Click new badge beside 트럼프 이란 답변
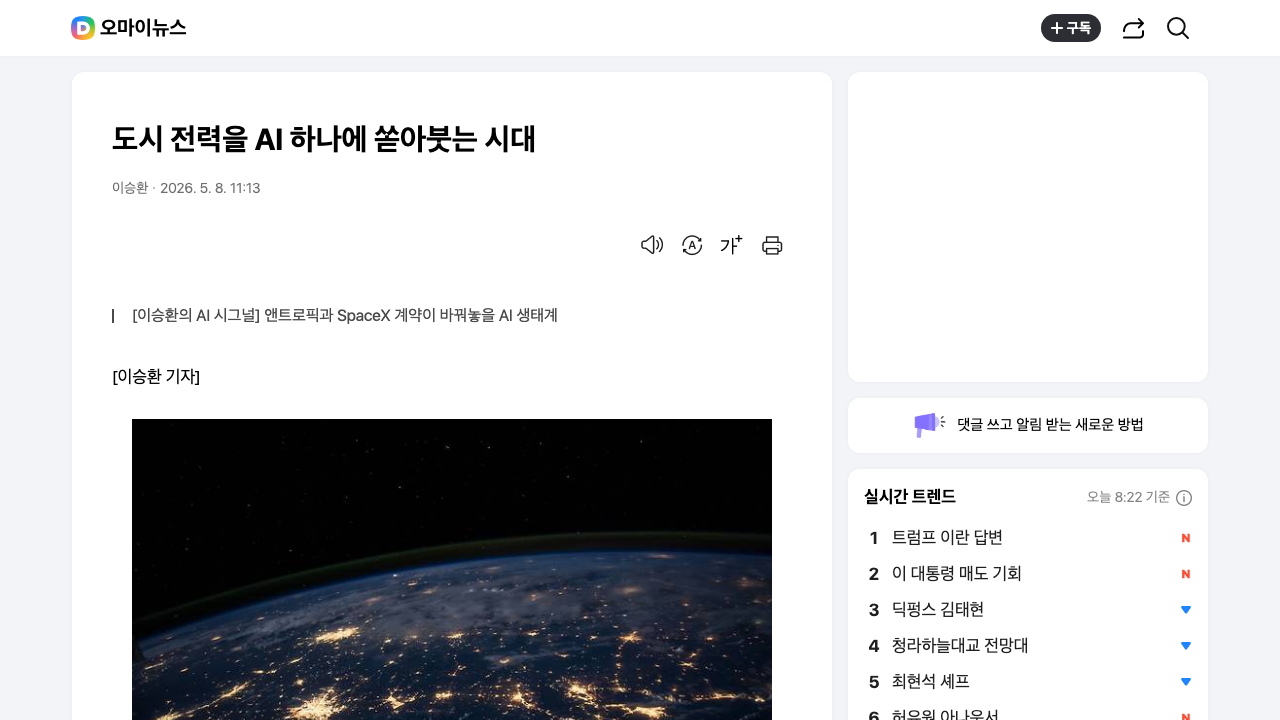The width and height of the screenshot is (1280, 720). (1186, 538)
